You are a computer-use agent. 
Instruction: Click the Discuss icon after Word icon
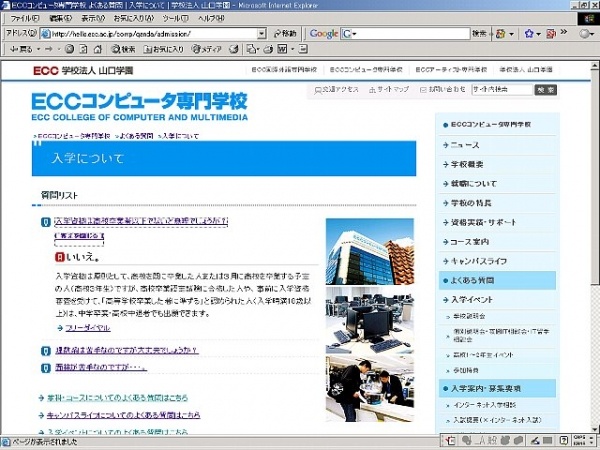(x=303, y=49)
